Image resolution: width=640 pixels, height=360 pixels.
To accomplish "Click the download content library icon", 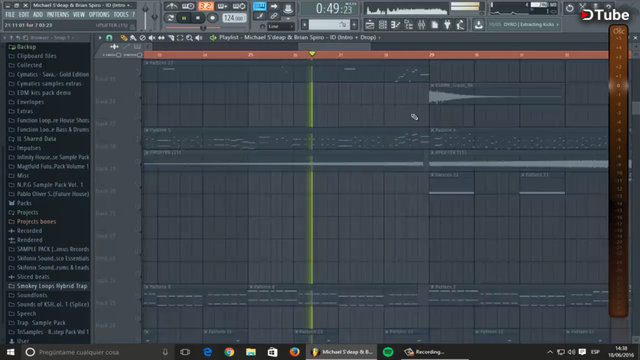I will 479,25.
